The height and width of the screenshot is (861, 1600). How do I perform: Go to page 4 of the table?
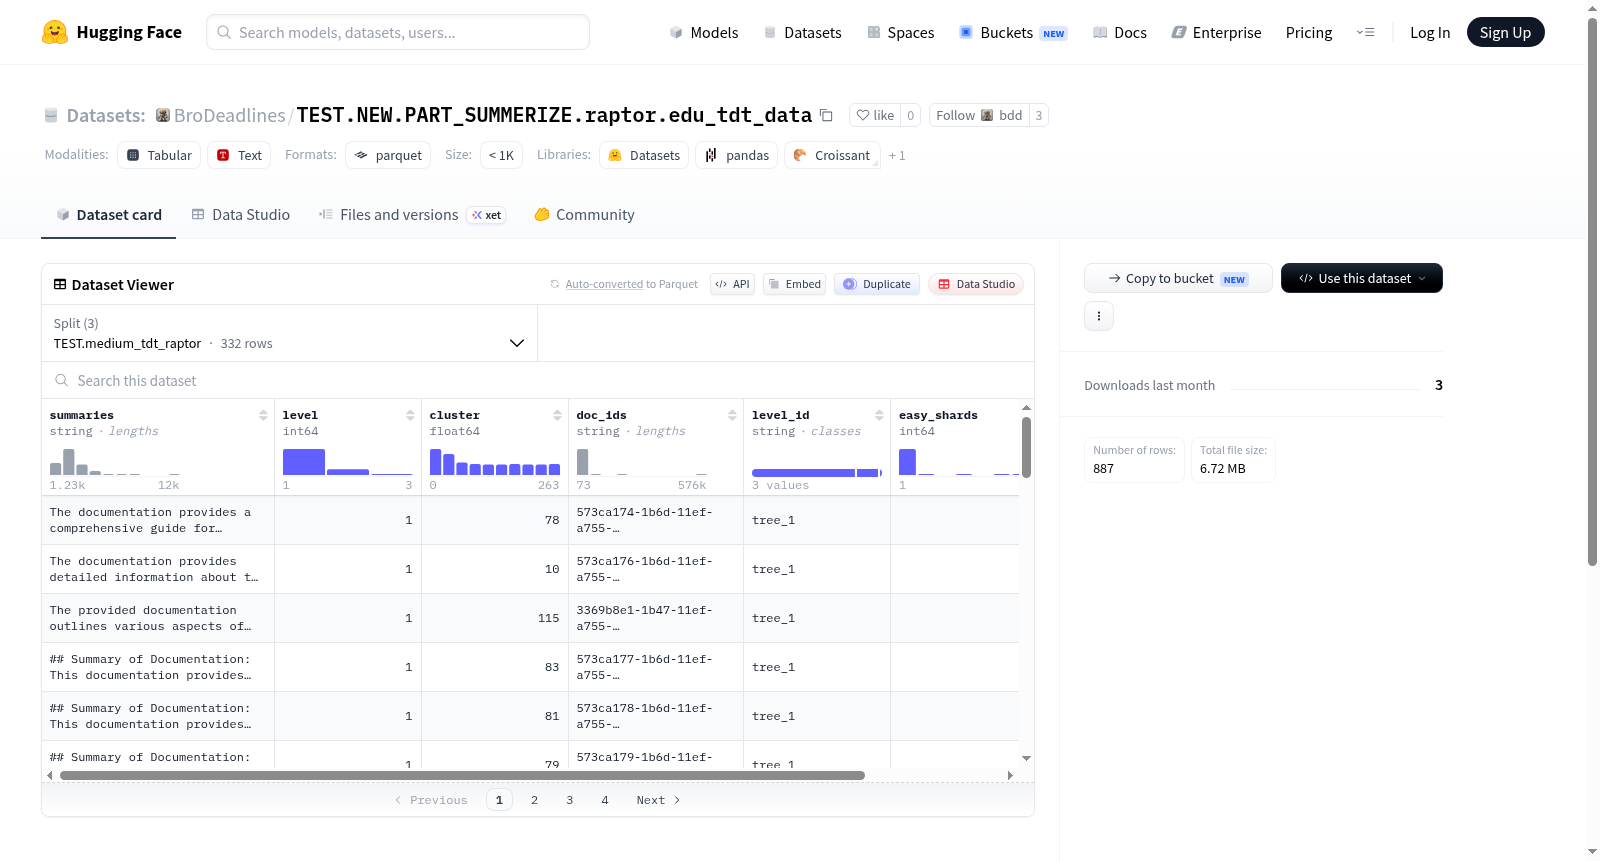604,800
